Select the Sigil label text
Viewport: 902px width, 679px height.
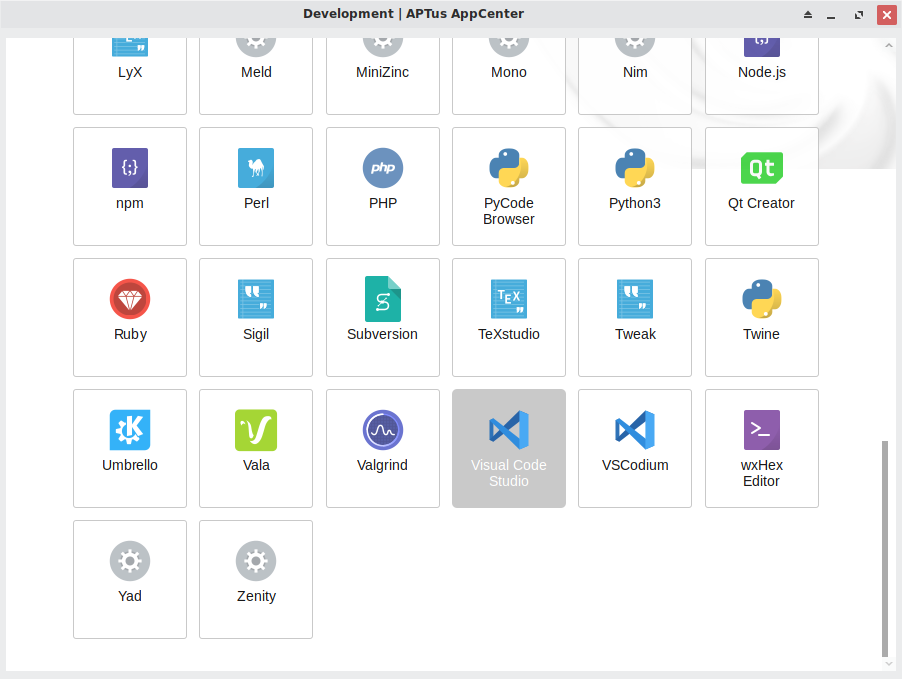coord(256,335)
